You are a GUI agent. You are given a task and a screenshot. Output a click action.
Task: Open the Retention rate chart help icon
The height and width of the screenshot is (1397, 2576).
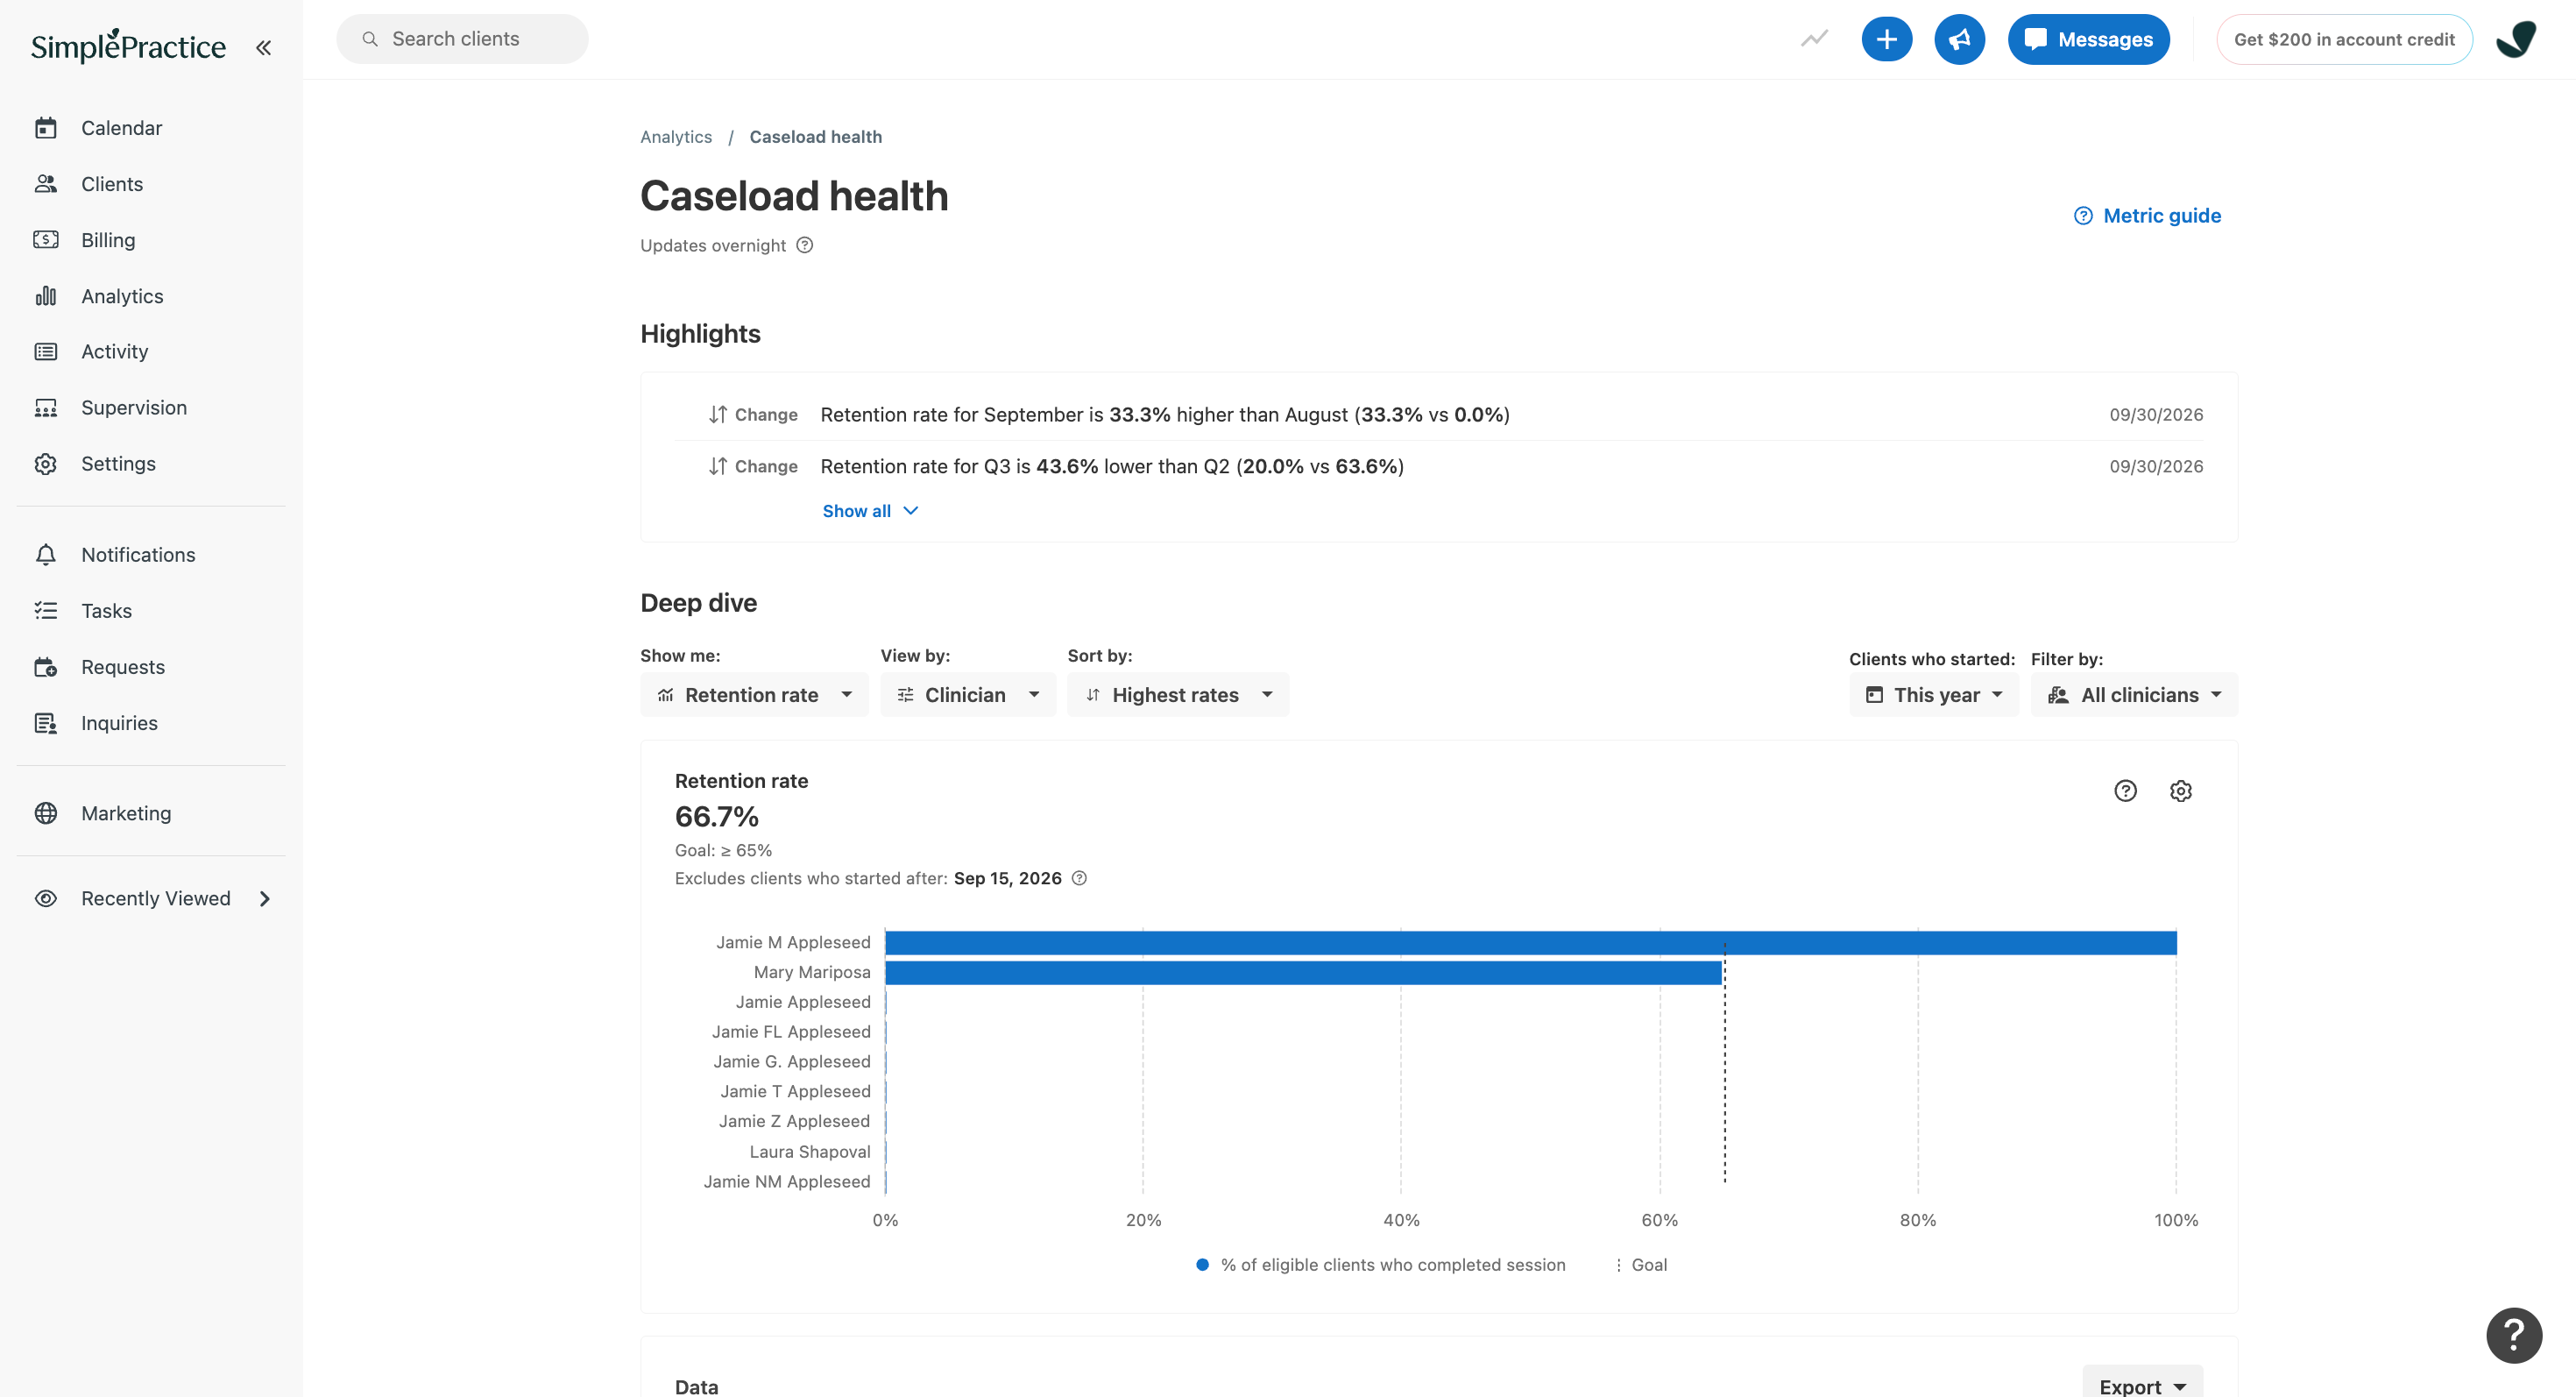pos(2125,791)
